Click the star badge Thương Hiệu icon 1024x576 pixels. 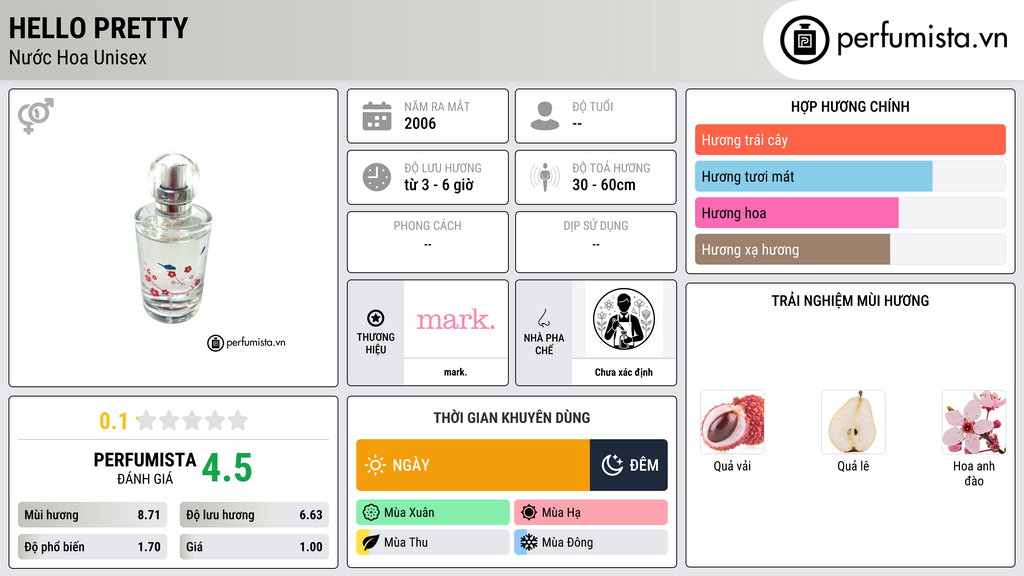[x=376, y=318]
